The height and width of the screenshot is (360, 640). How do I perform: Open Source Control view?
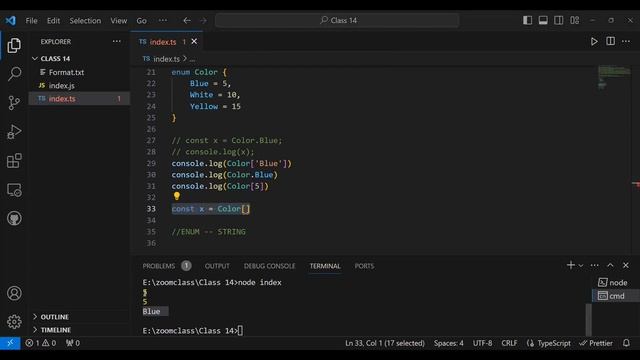tap(14, 102)
